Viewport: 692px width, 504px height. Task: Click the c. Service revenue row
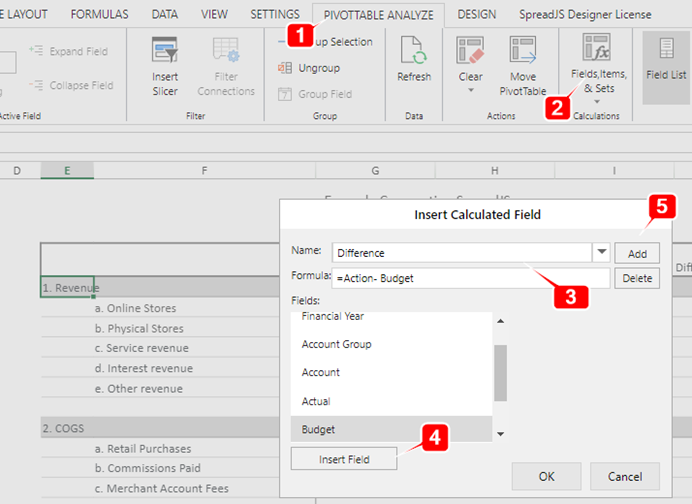tap(160, 348)
